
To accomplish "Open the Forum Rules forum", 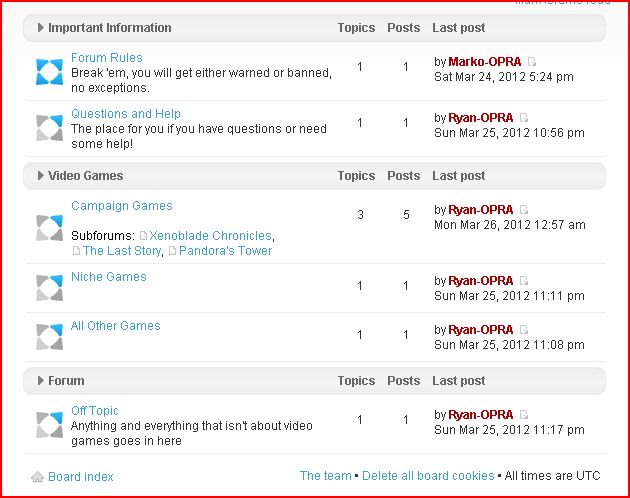I will coord(107,58).
